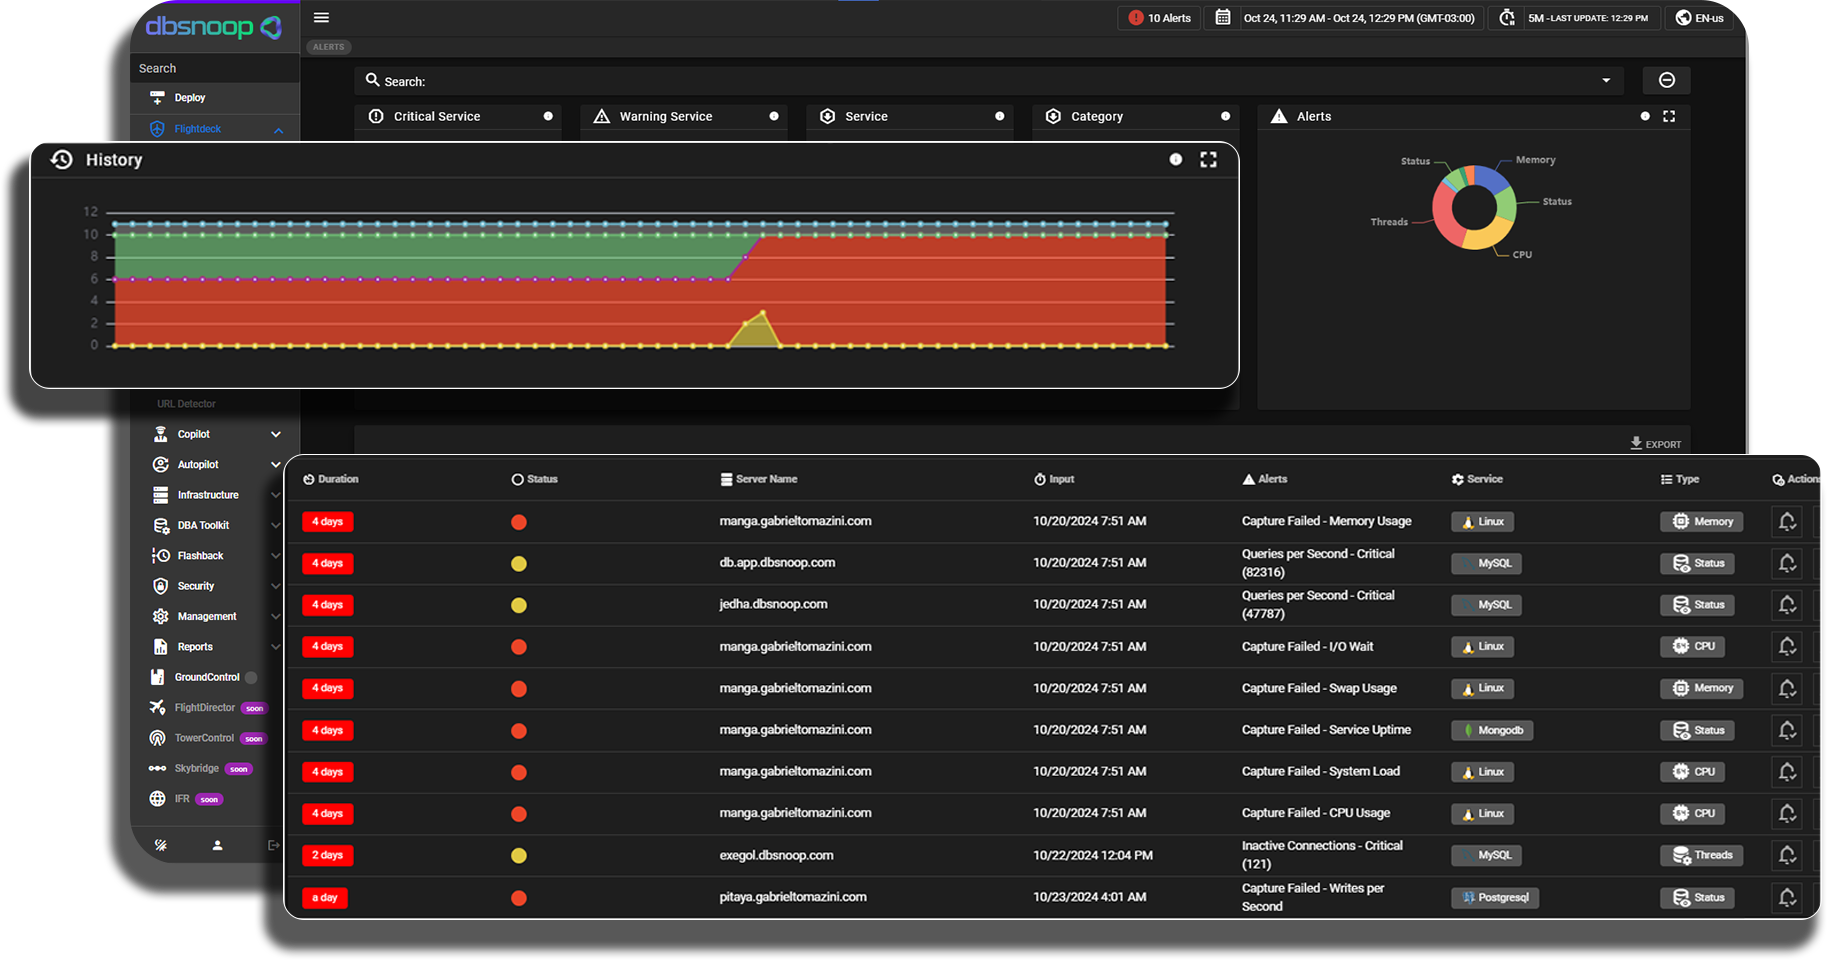This screenshot has width=1827, height=960.
Task: Select TowerControl in the sidebar
Action: (205, 738)
